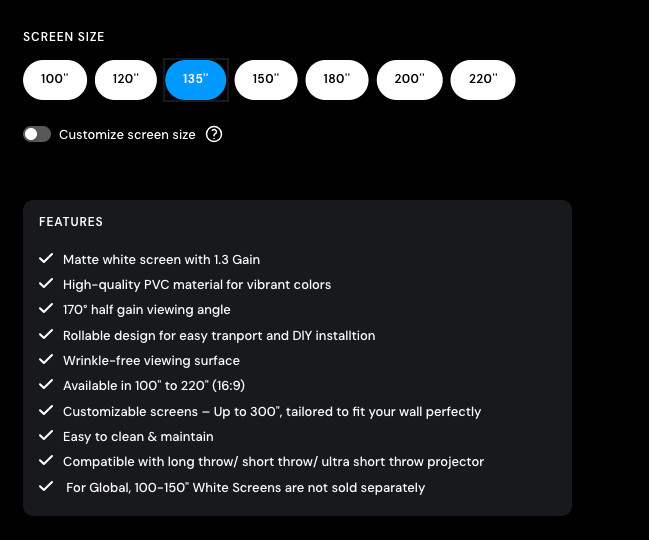Click the SCREEN SIZE heading label

pos(64,37)
